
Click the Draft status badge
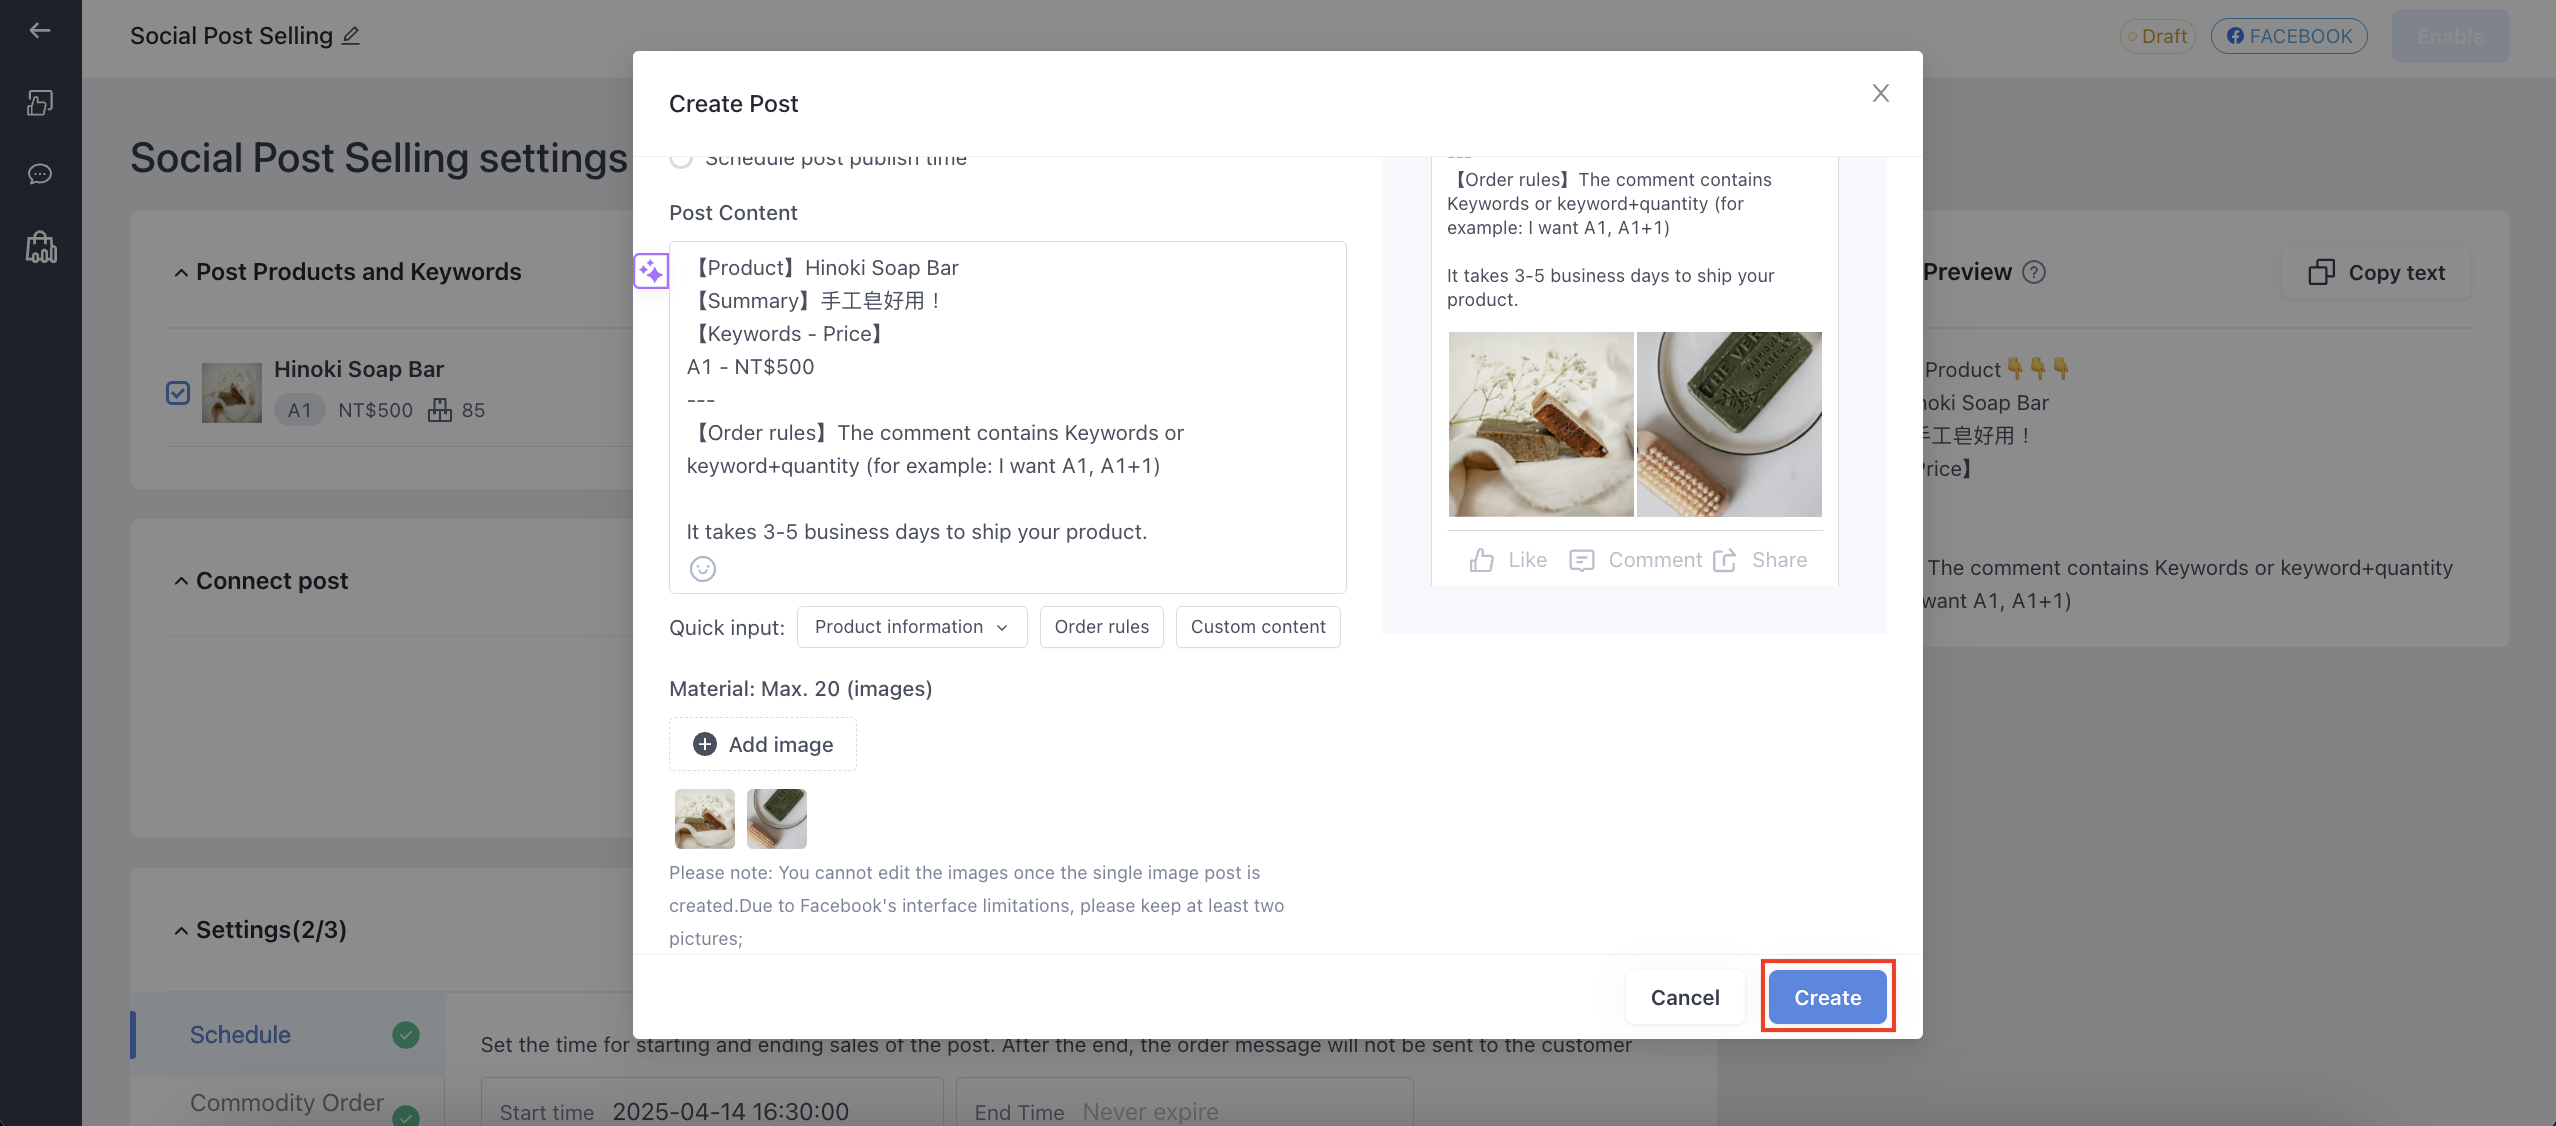tap(2157, 36)
